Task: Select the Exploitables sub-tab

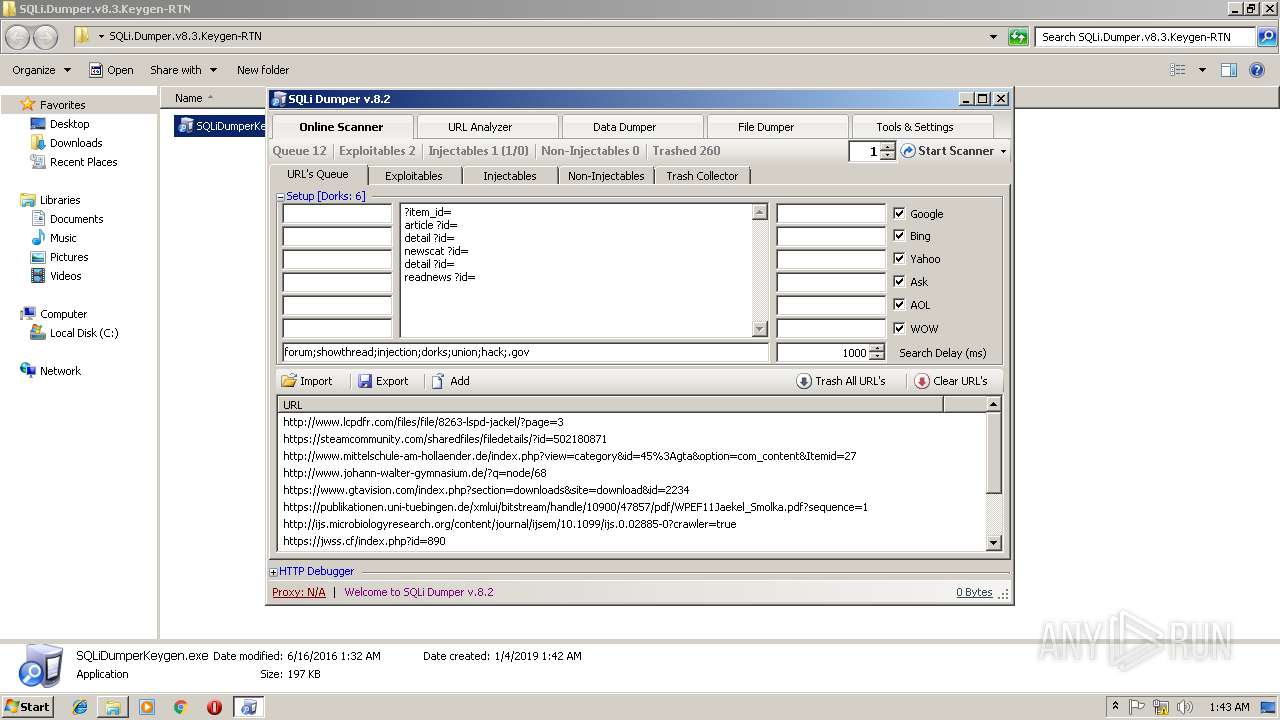Action: coord(414,176)
